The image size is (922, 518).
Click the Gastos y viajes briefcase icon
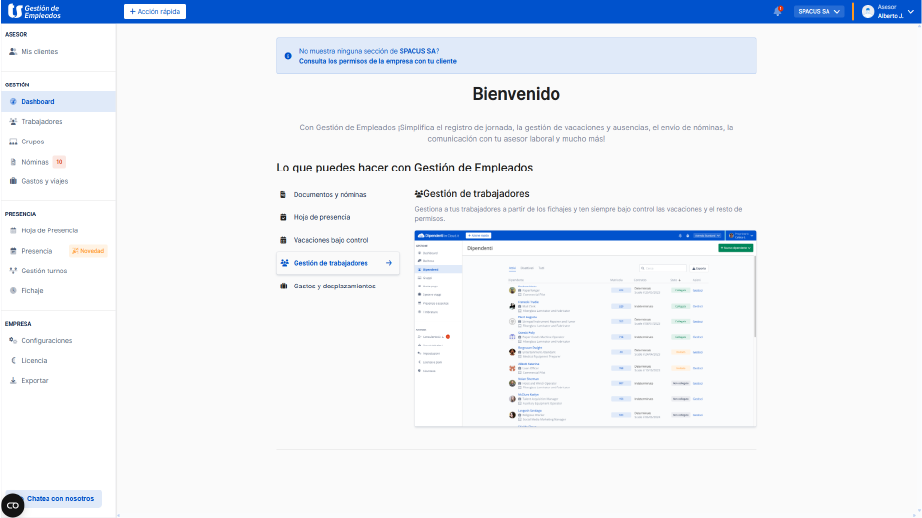(13, 181)
